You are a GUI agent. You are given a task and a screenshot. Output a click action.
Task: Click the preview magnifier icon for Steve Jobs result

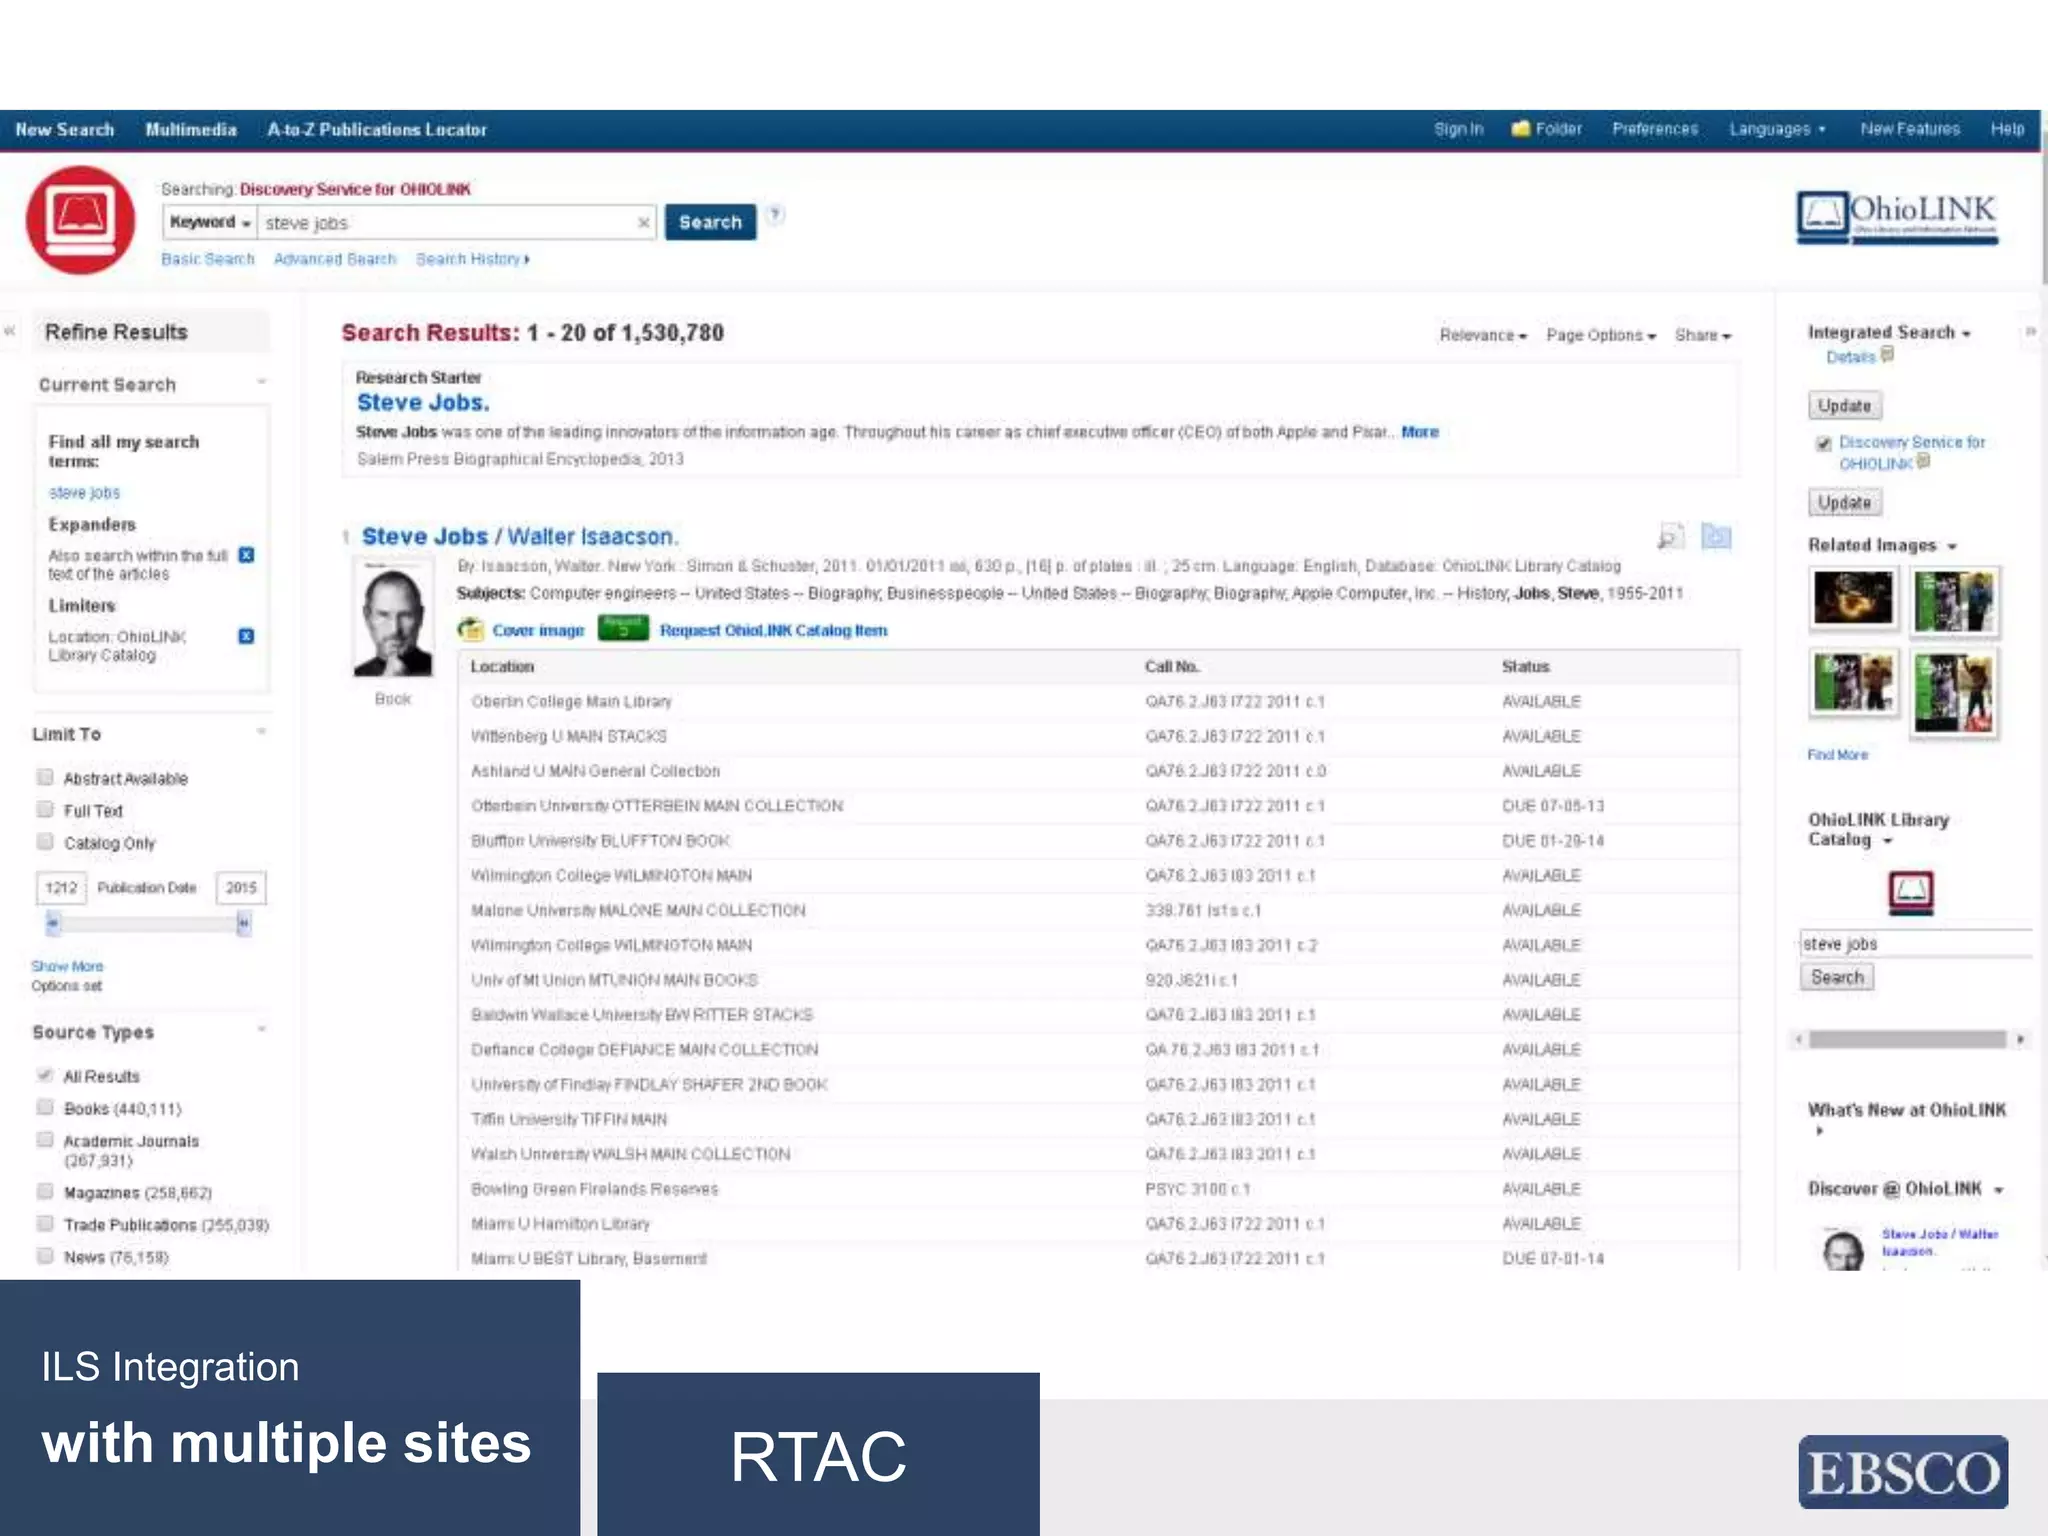coord(1671,536)
